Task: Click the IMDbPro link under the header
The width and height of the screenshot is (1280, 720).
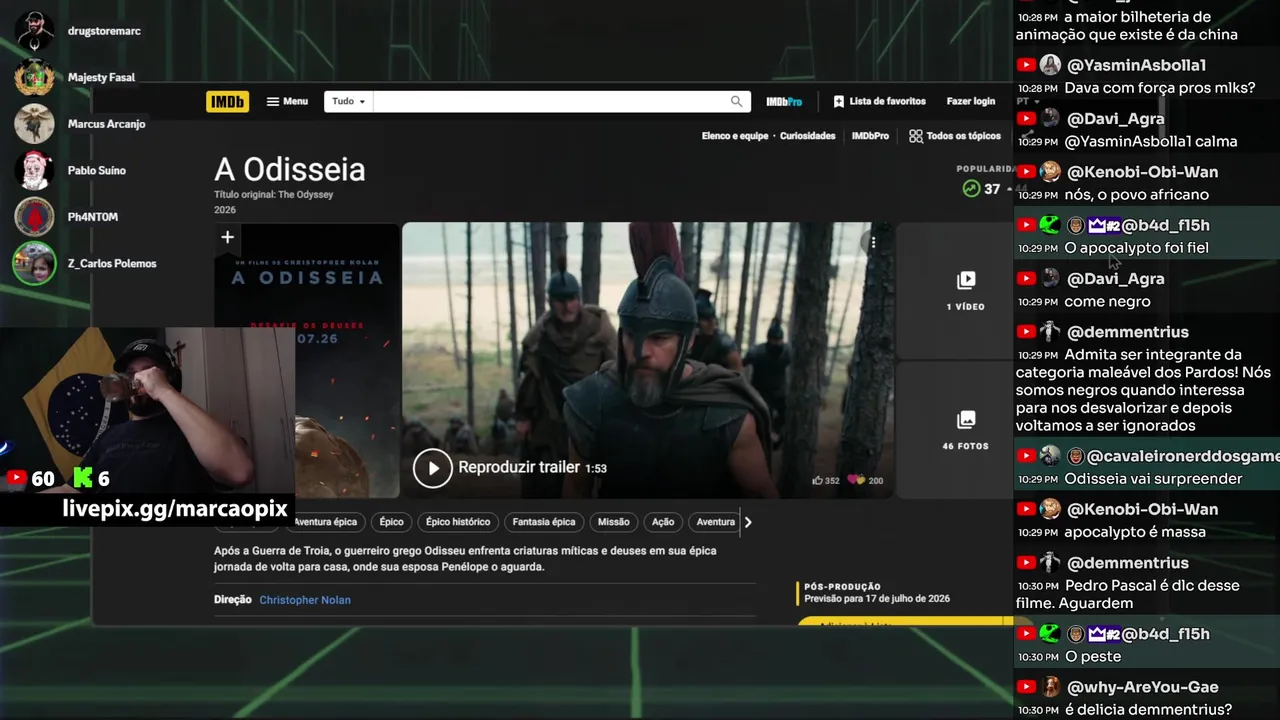Action: tap(870, 136)
